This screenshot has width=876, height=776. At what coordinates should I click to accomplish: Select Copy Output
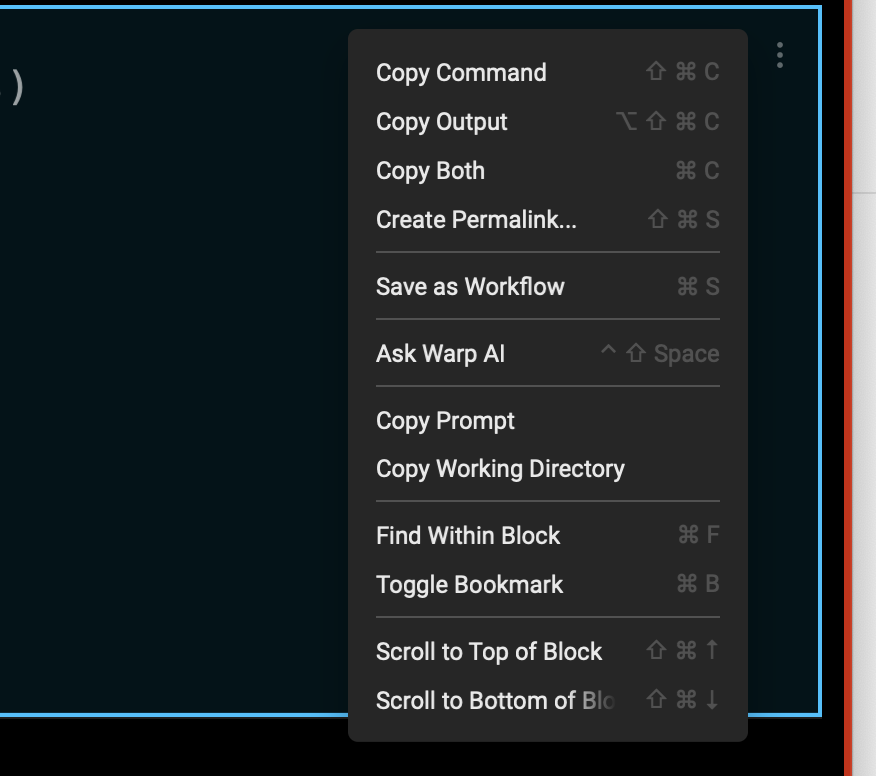(441, 122)
